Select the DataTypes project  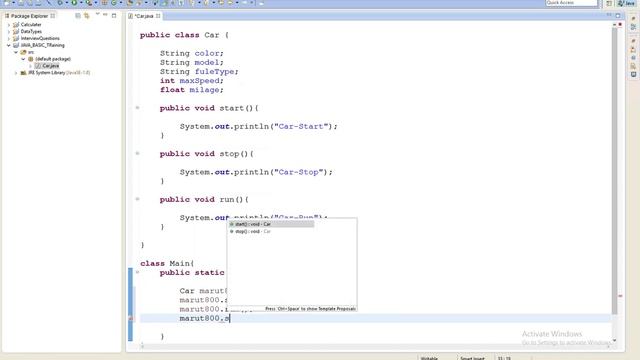pyautogui.click(x=31, y=31)
